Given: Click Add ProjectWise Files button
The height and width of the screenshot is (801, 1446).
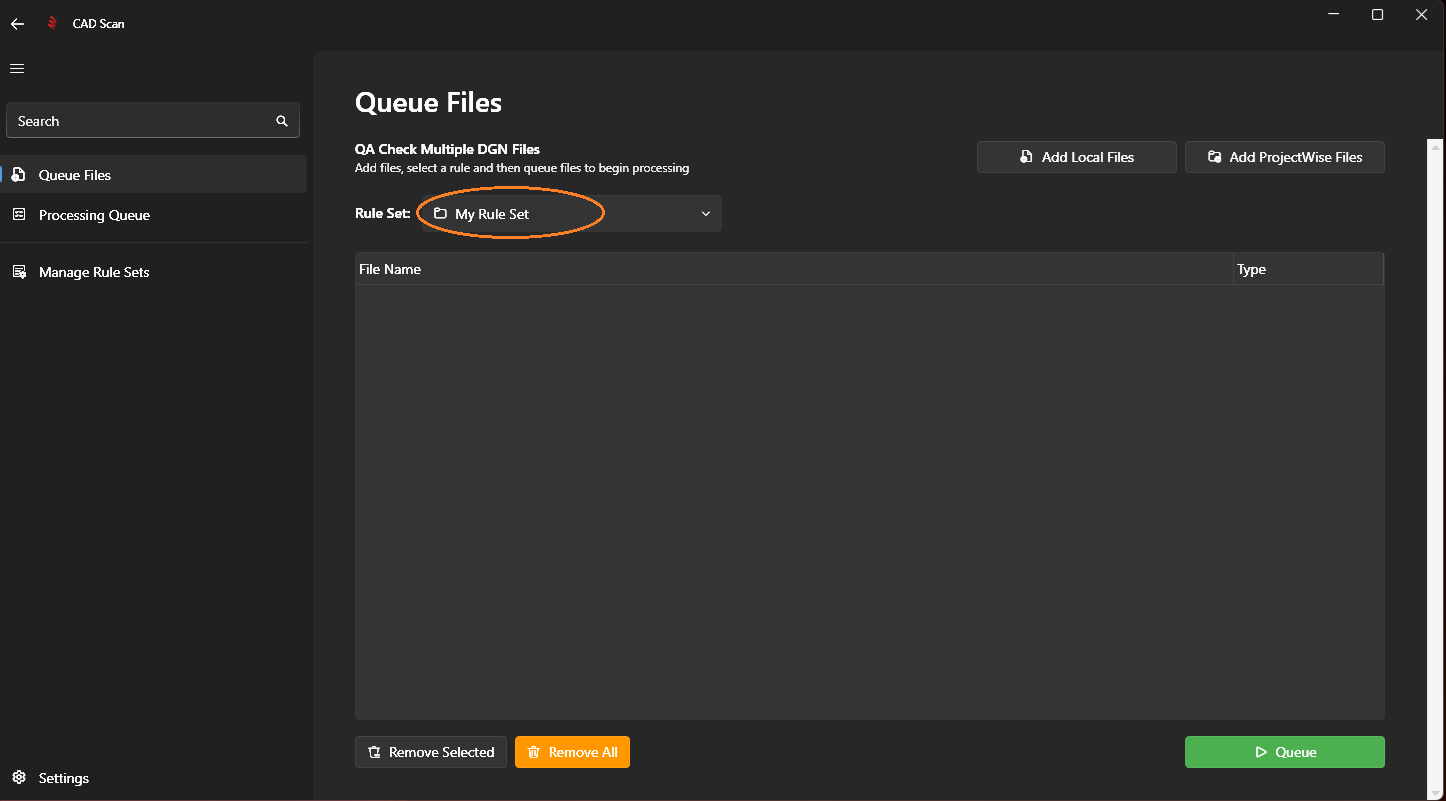Looking at the screenshot, I should 1284,157.
